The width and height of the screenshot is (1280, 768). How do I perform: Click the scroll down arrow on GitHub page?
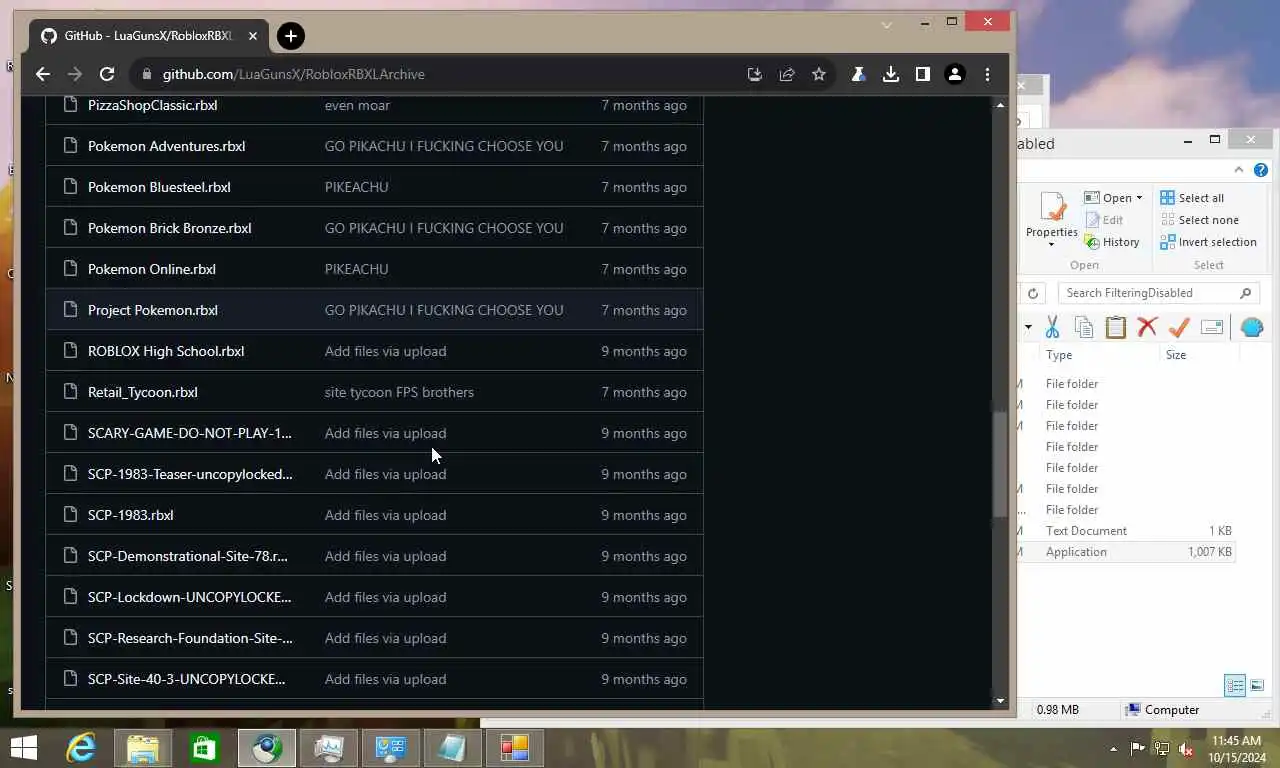[x=999, y=701]
